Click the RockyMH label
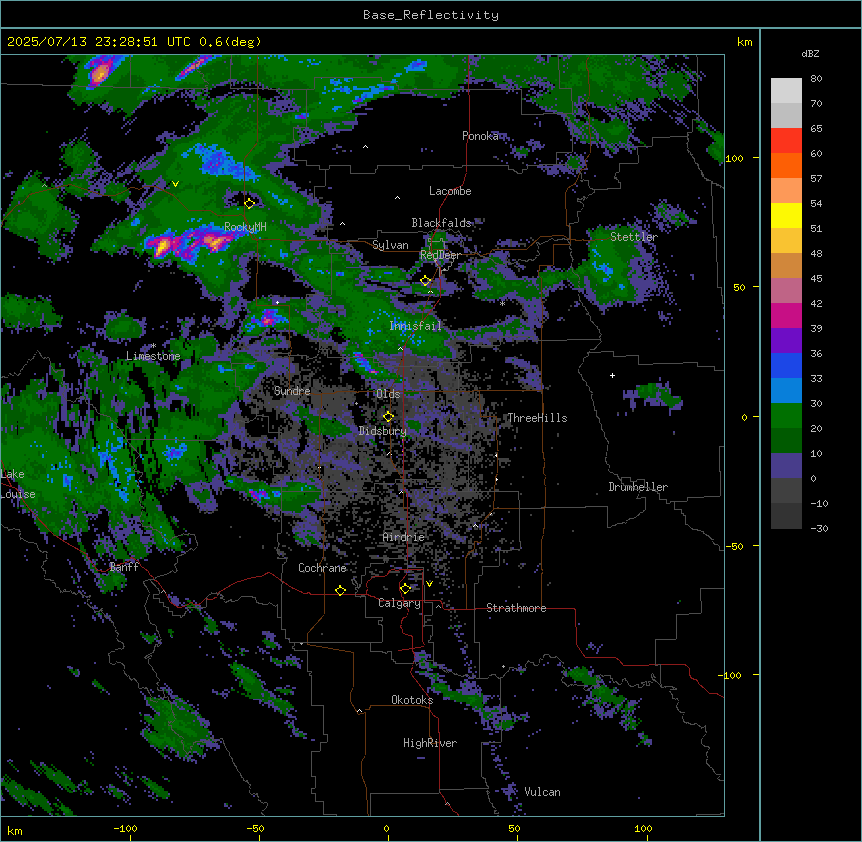This screenshot has height=842, width=862. (245, 227)
